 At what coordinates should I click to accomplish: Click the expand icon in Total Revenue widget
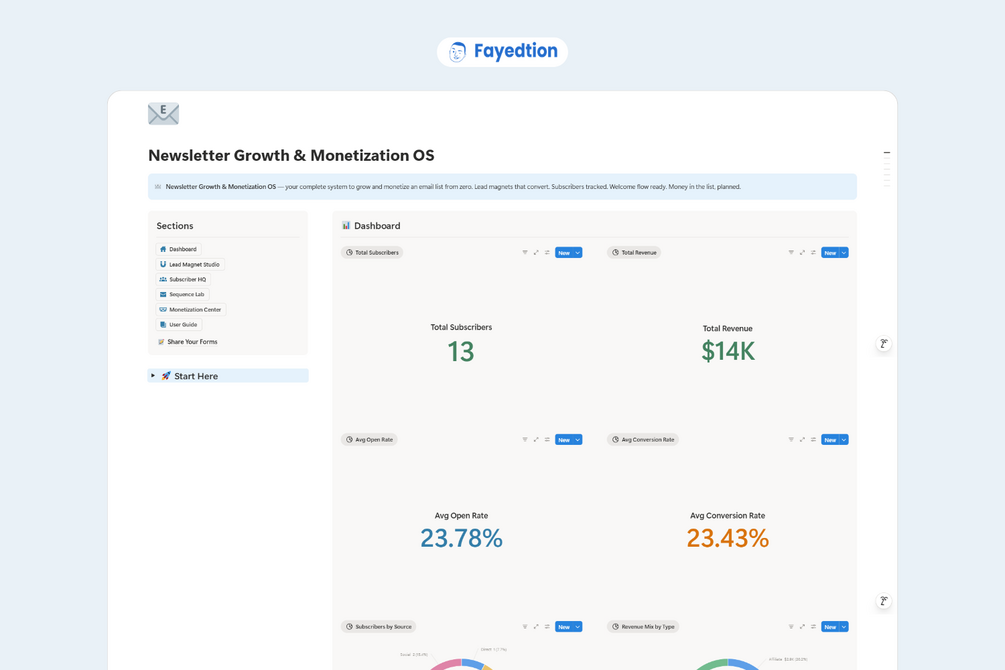click(802, 253)
